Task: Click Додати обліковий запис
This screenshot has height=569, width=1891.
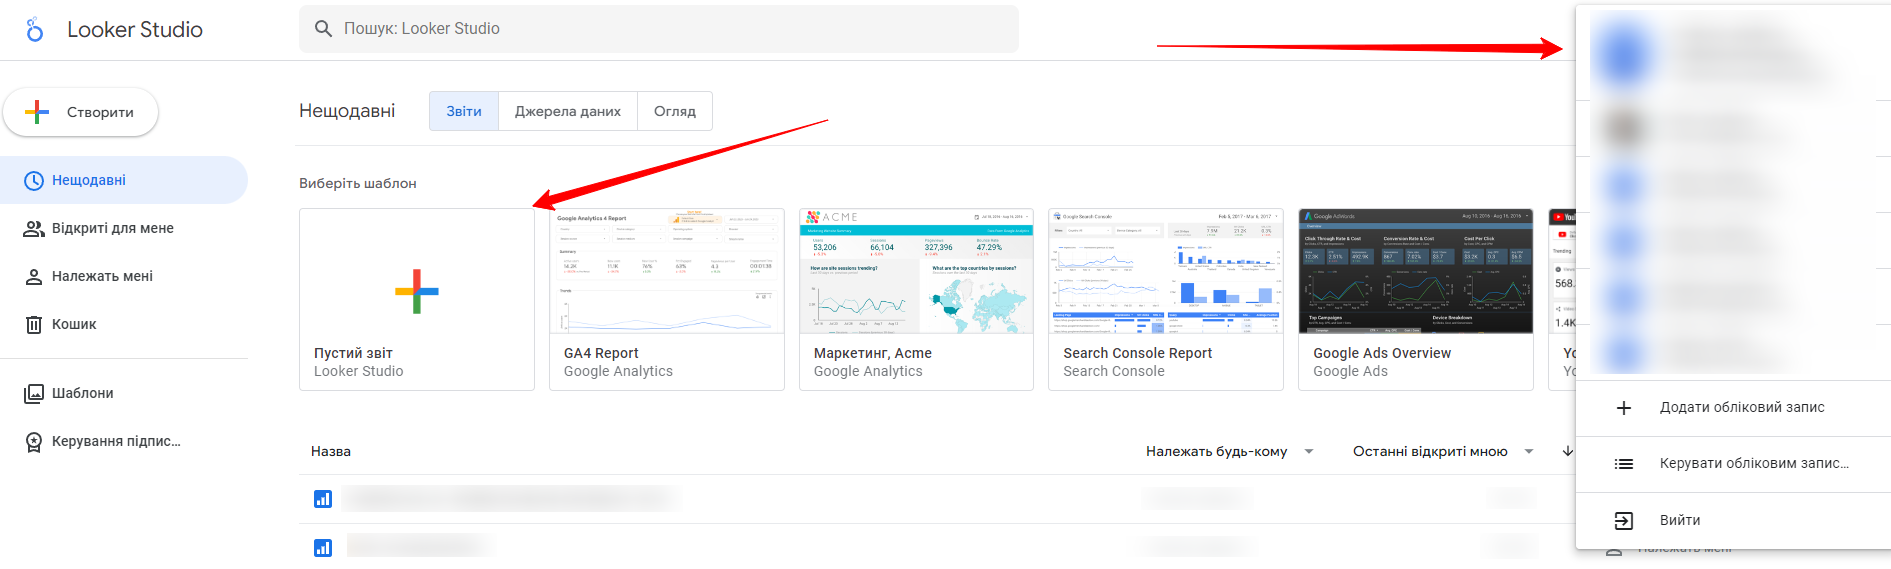Action: (1733, 408)
